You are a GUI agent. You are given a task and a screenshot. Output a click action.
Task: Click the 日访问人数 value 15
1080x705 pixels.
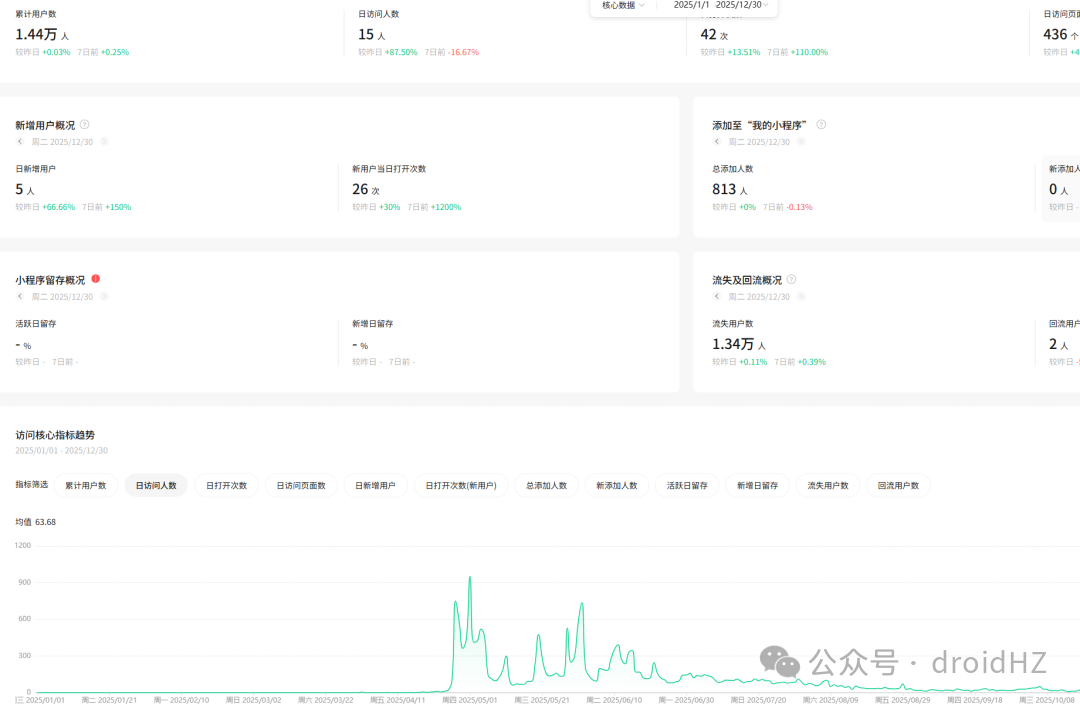(366, 34)
